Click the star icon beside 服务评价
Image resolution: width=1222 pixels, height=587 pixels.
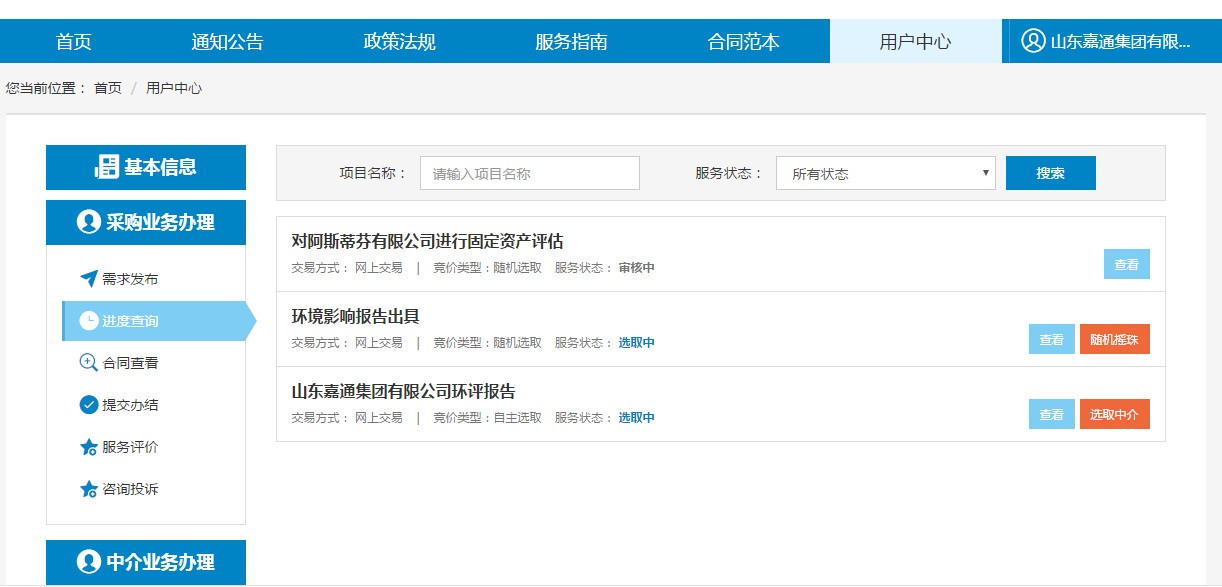point(89,447)
